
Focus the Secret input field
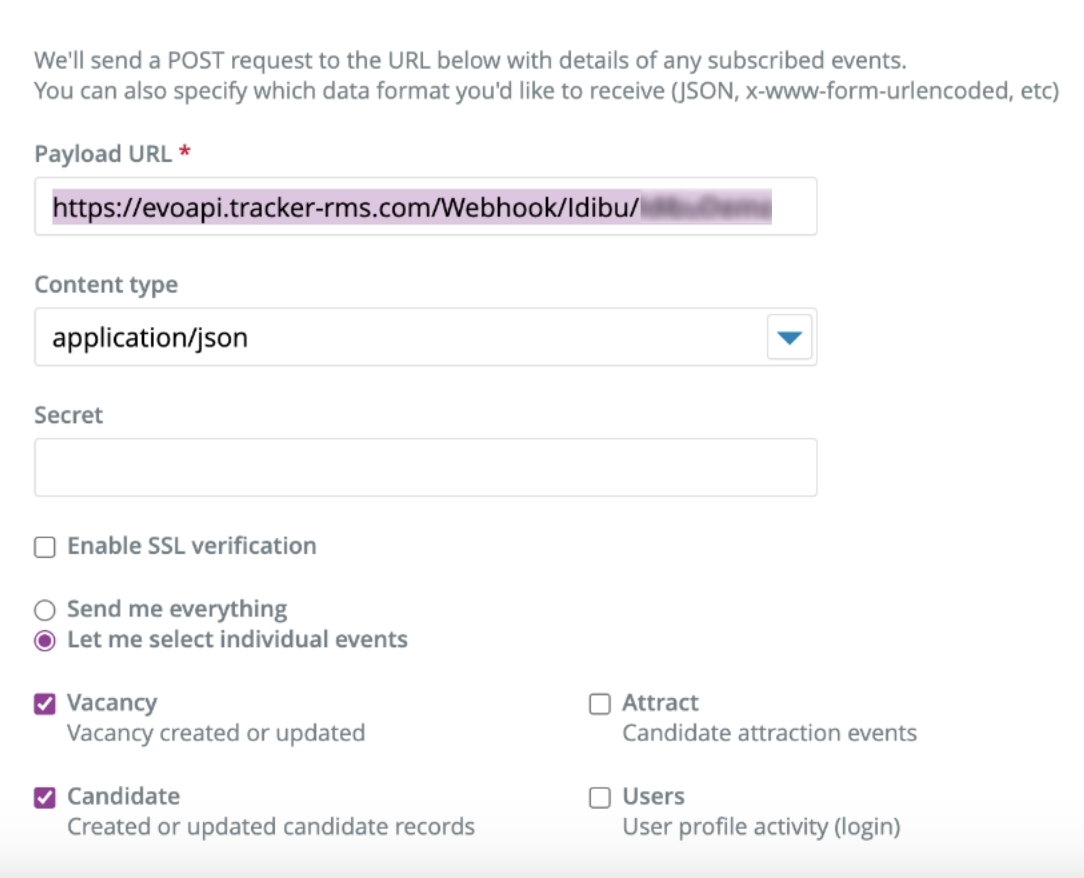425,467
